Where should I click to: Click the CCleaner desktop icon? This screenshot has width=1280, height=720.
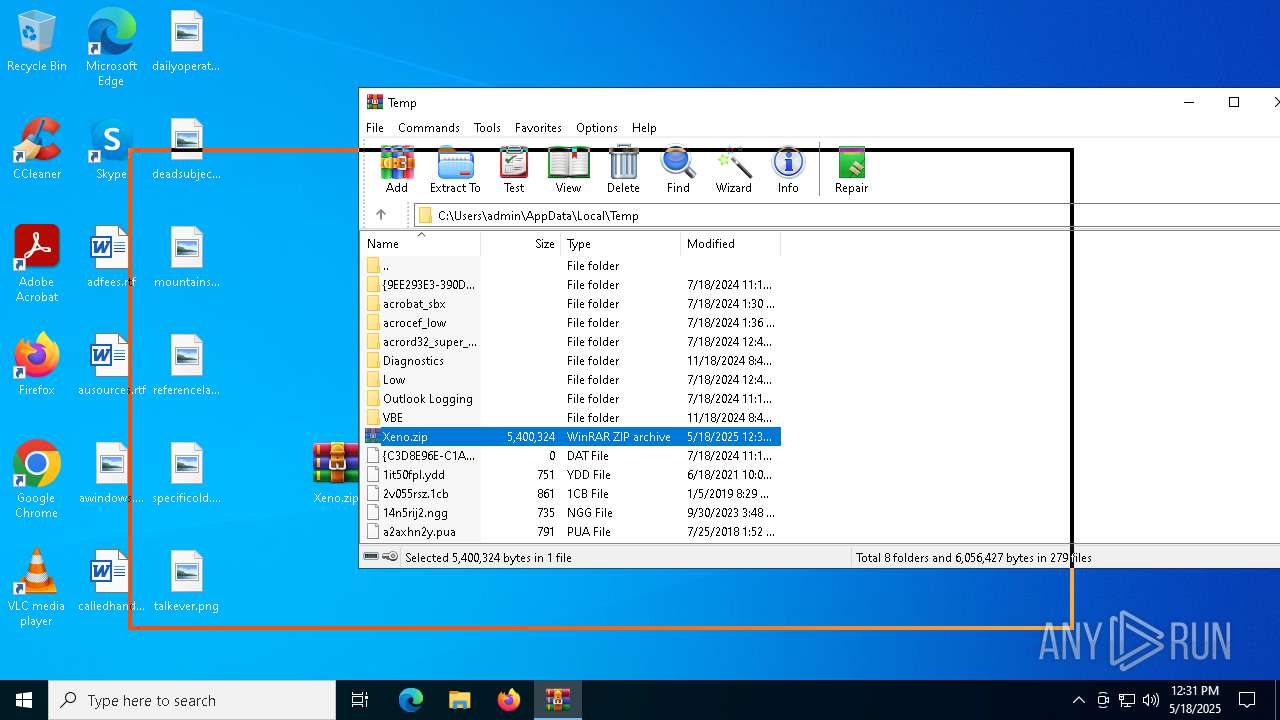(37, 149)
